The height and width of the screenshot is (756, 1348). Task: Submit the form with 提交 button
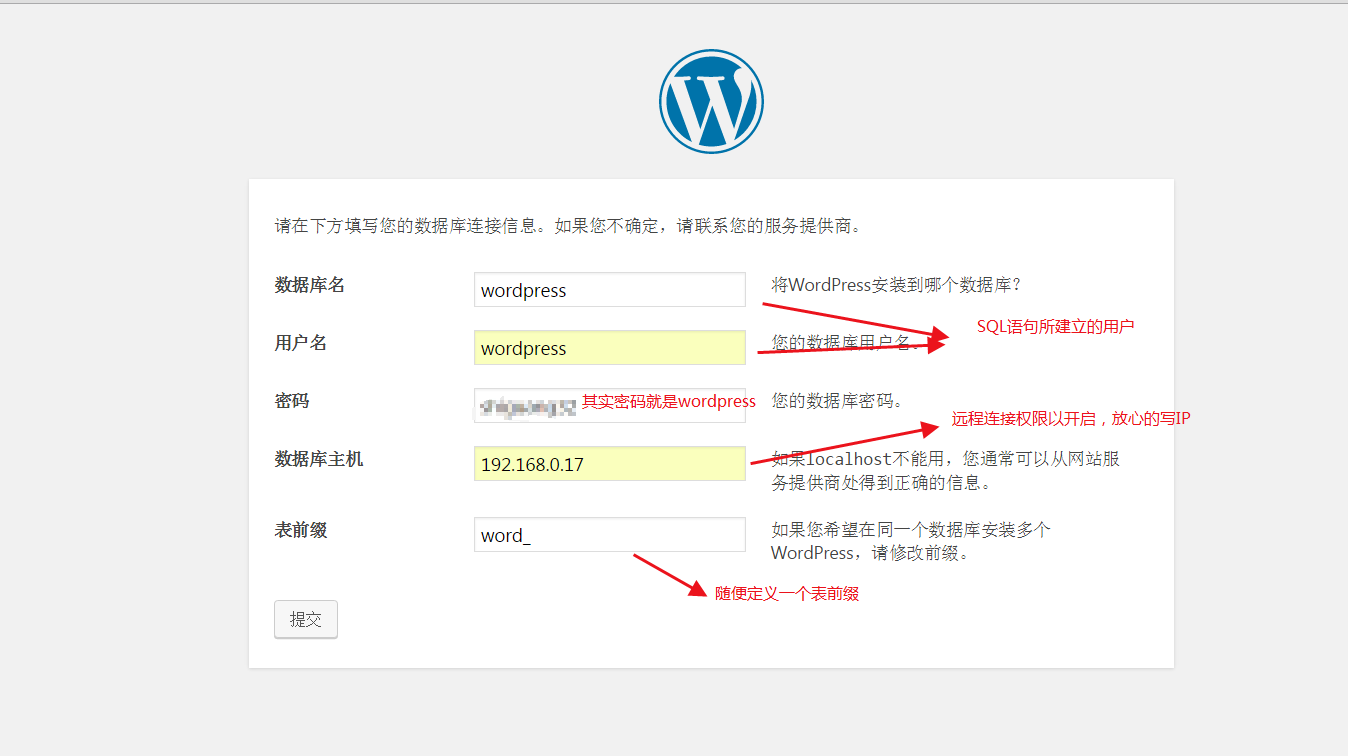pos(306,619)
